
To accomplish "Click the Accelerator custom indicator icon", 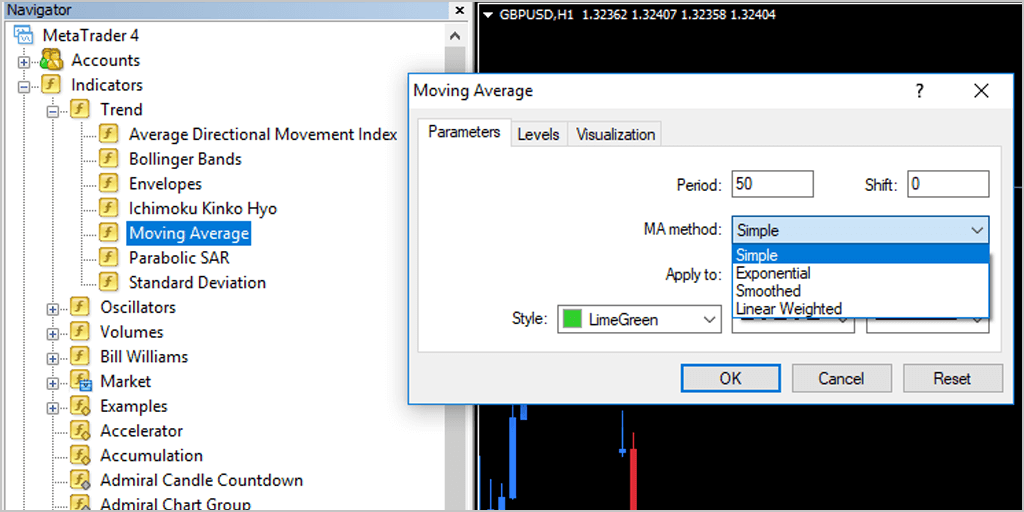I will tap(80, 431).
